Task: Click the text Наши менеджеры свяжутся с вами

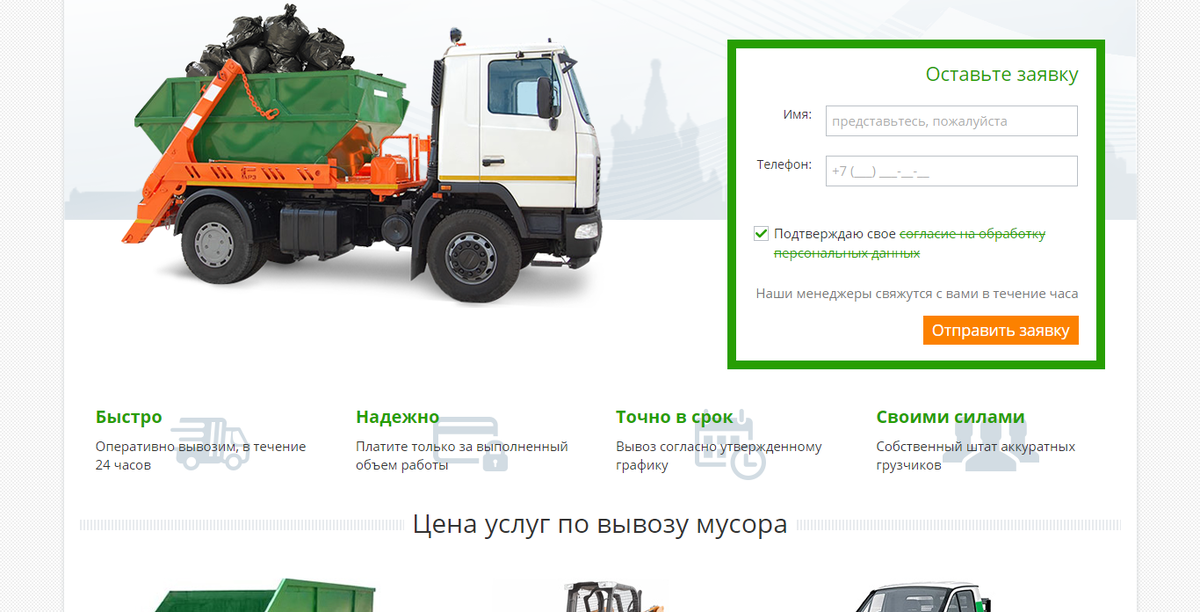Action: (x=917, y=294)
